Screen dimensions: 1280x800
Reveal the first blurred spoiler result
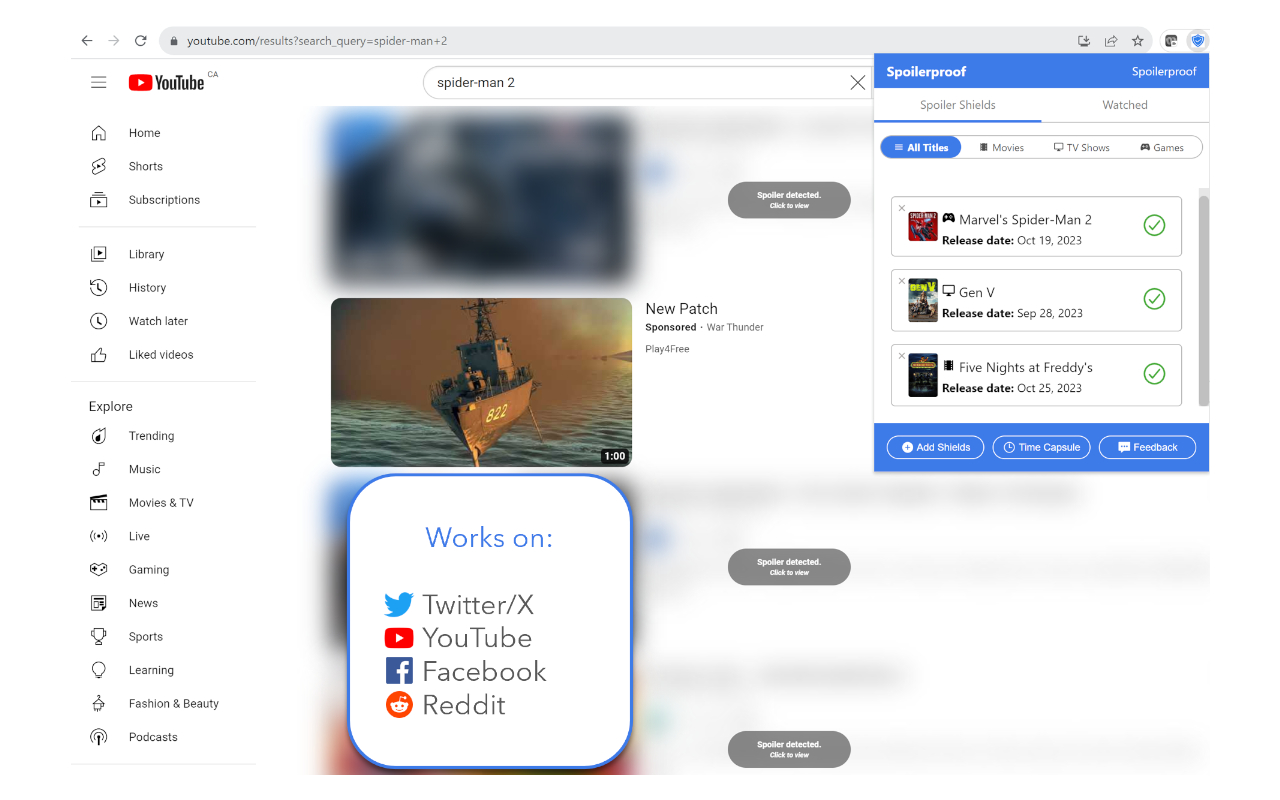(x=789, y=200)
